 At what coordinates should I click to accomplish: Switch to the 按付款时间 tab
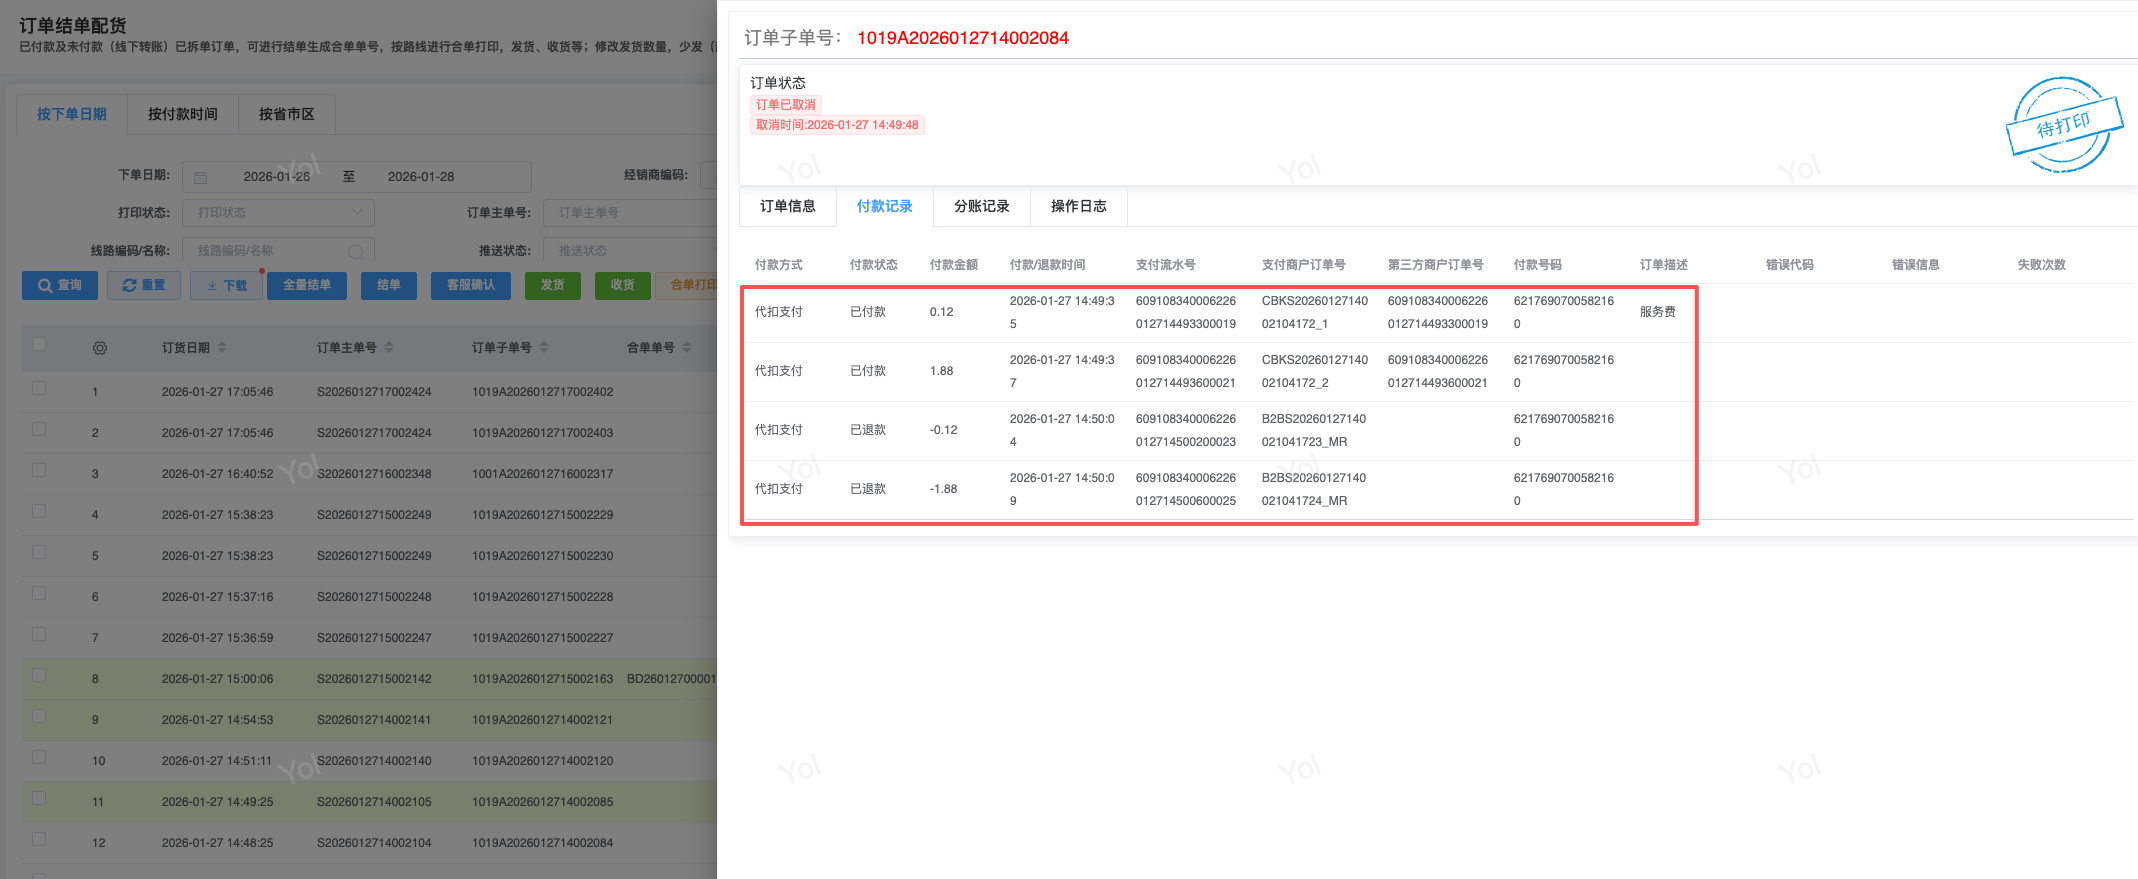[182, 114]
